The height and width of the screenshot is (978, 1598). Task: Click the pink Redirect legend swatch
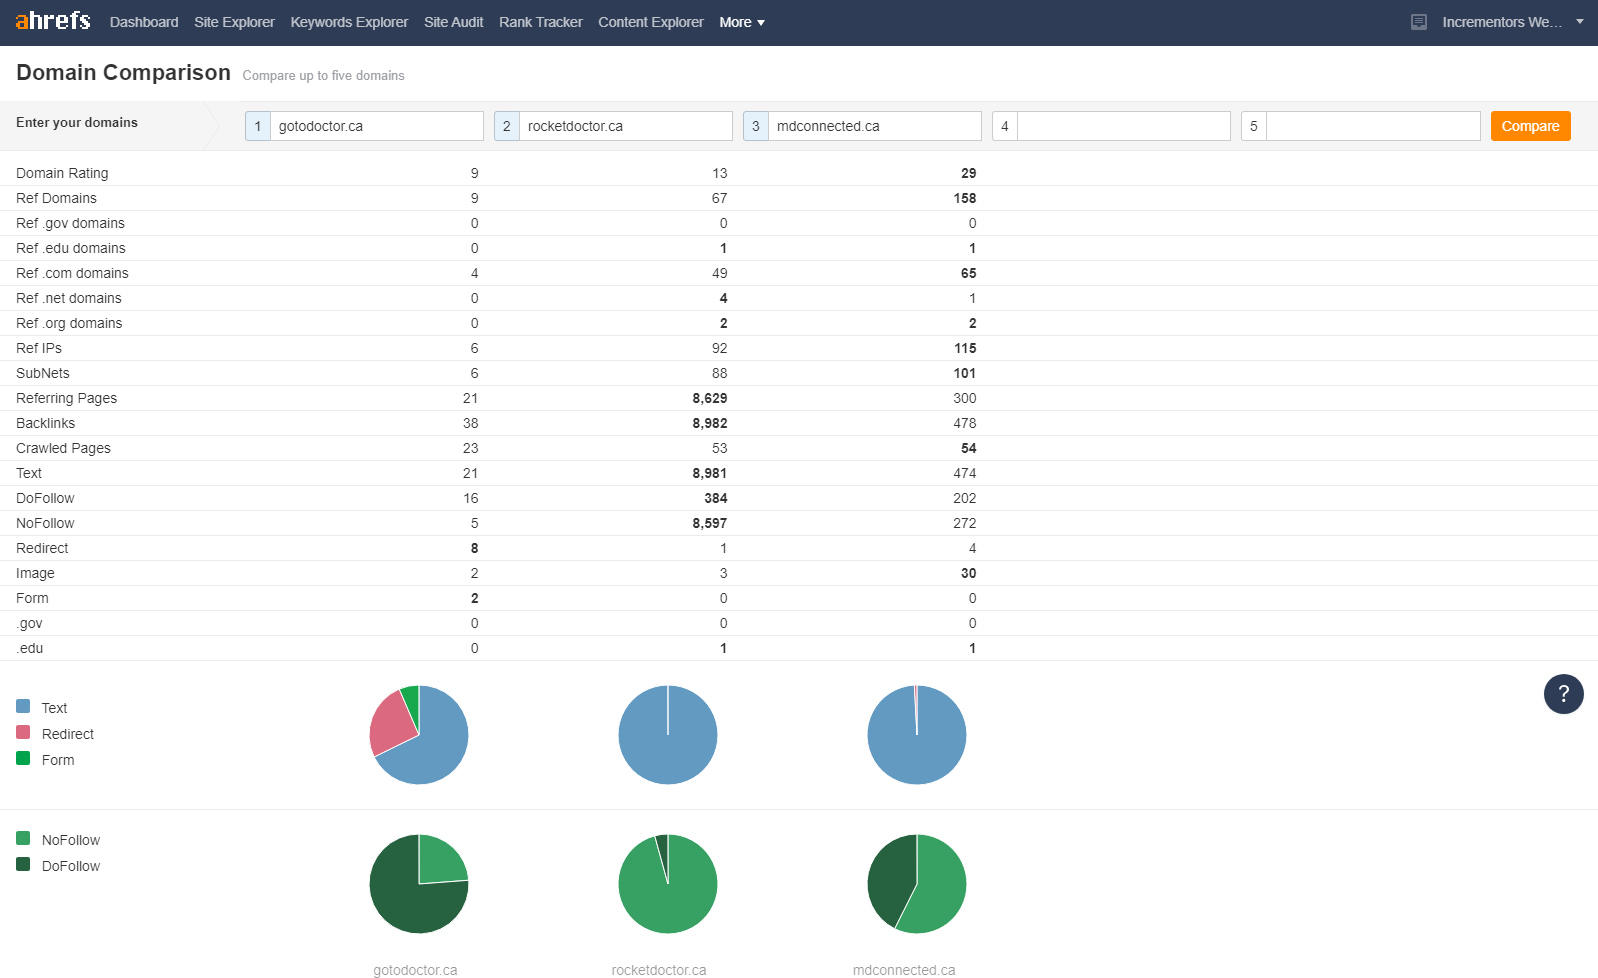click(23, 732)
